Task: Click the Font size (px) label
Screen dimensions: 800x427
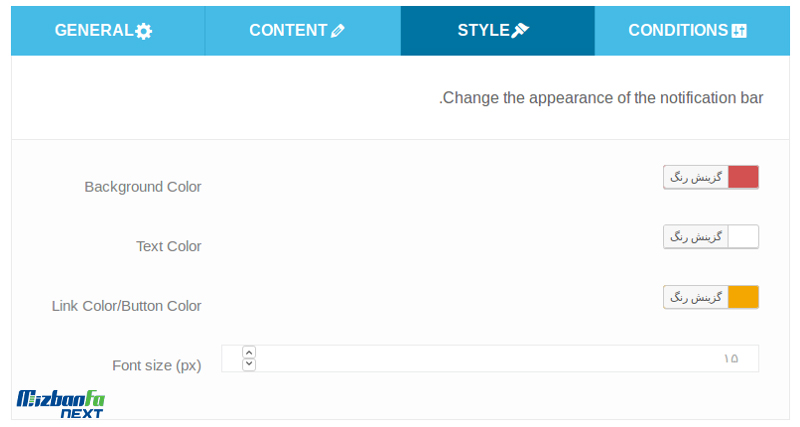Action: click(157, 366)
